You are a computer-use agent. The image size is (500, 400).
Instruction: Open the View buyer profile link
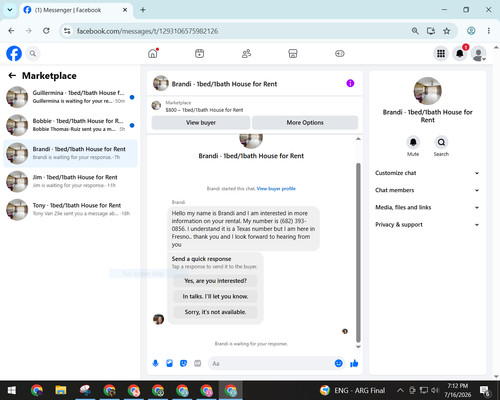276,189
